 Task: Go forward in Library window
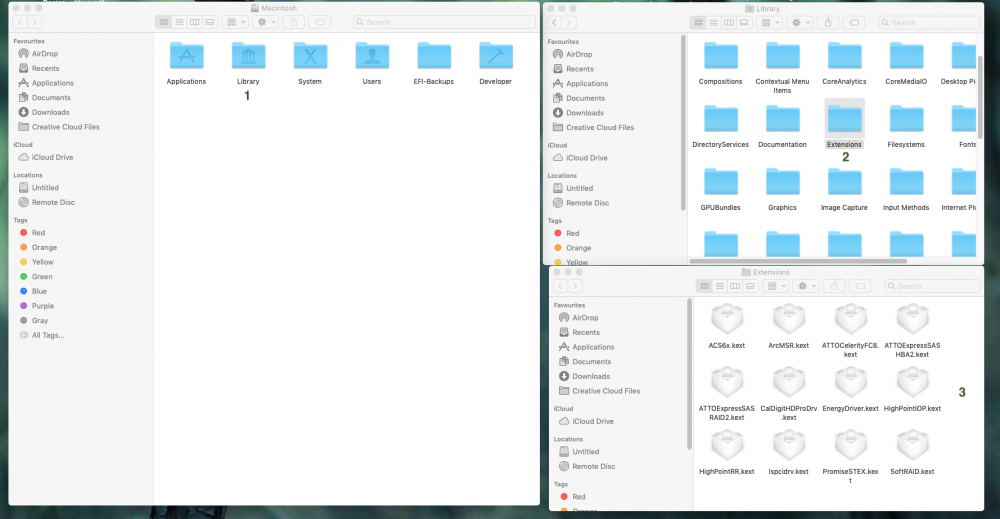[x=568, y=22]
